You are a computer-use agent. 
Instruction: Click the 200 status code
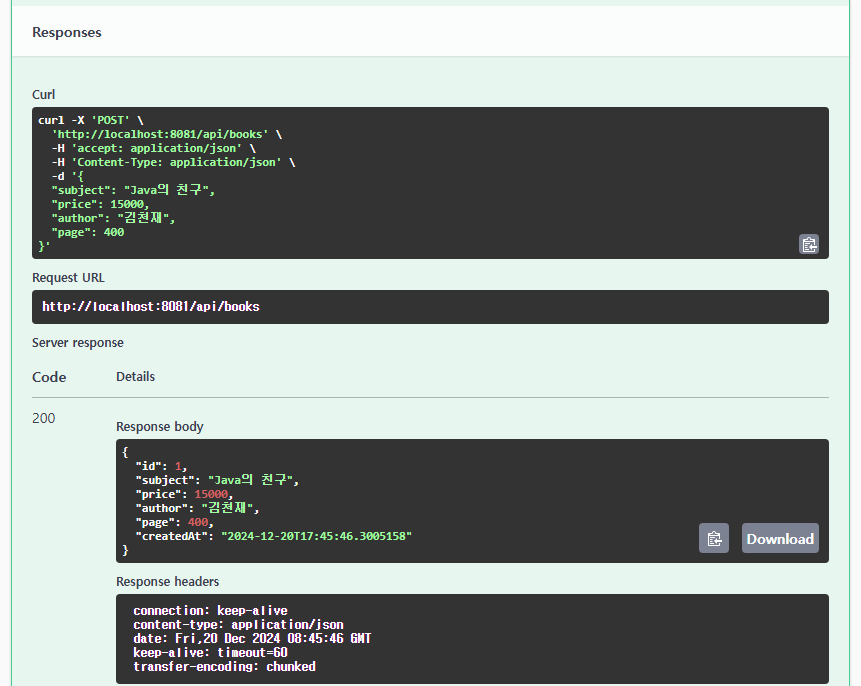pyautogui.click(x=43, y=419)
